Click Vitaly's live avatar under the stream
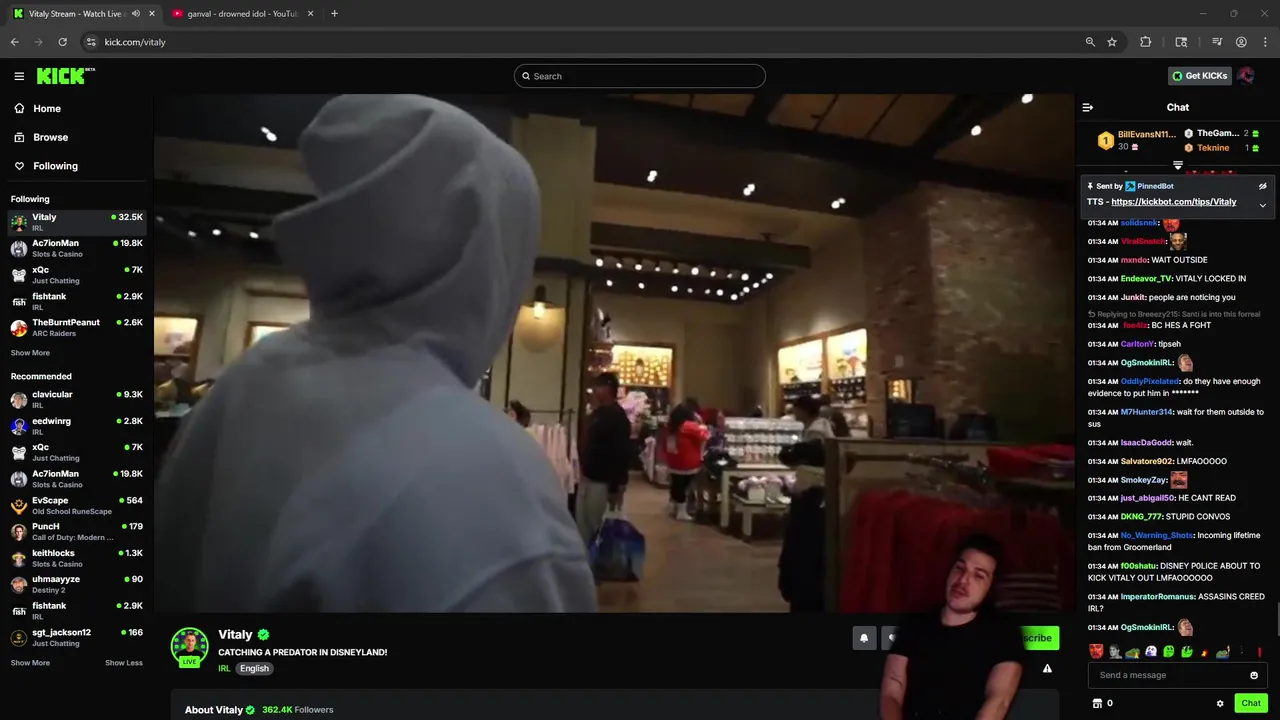 (189, 647)
